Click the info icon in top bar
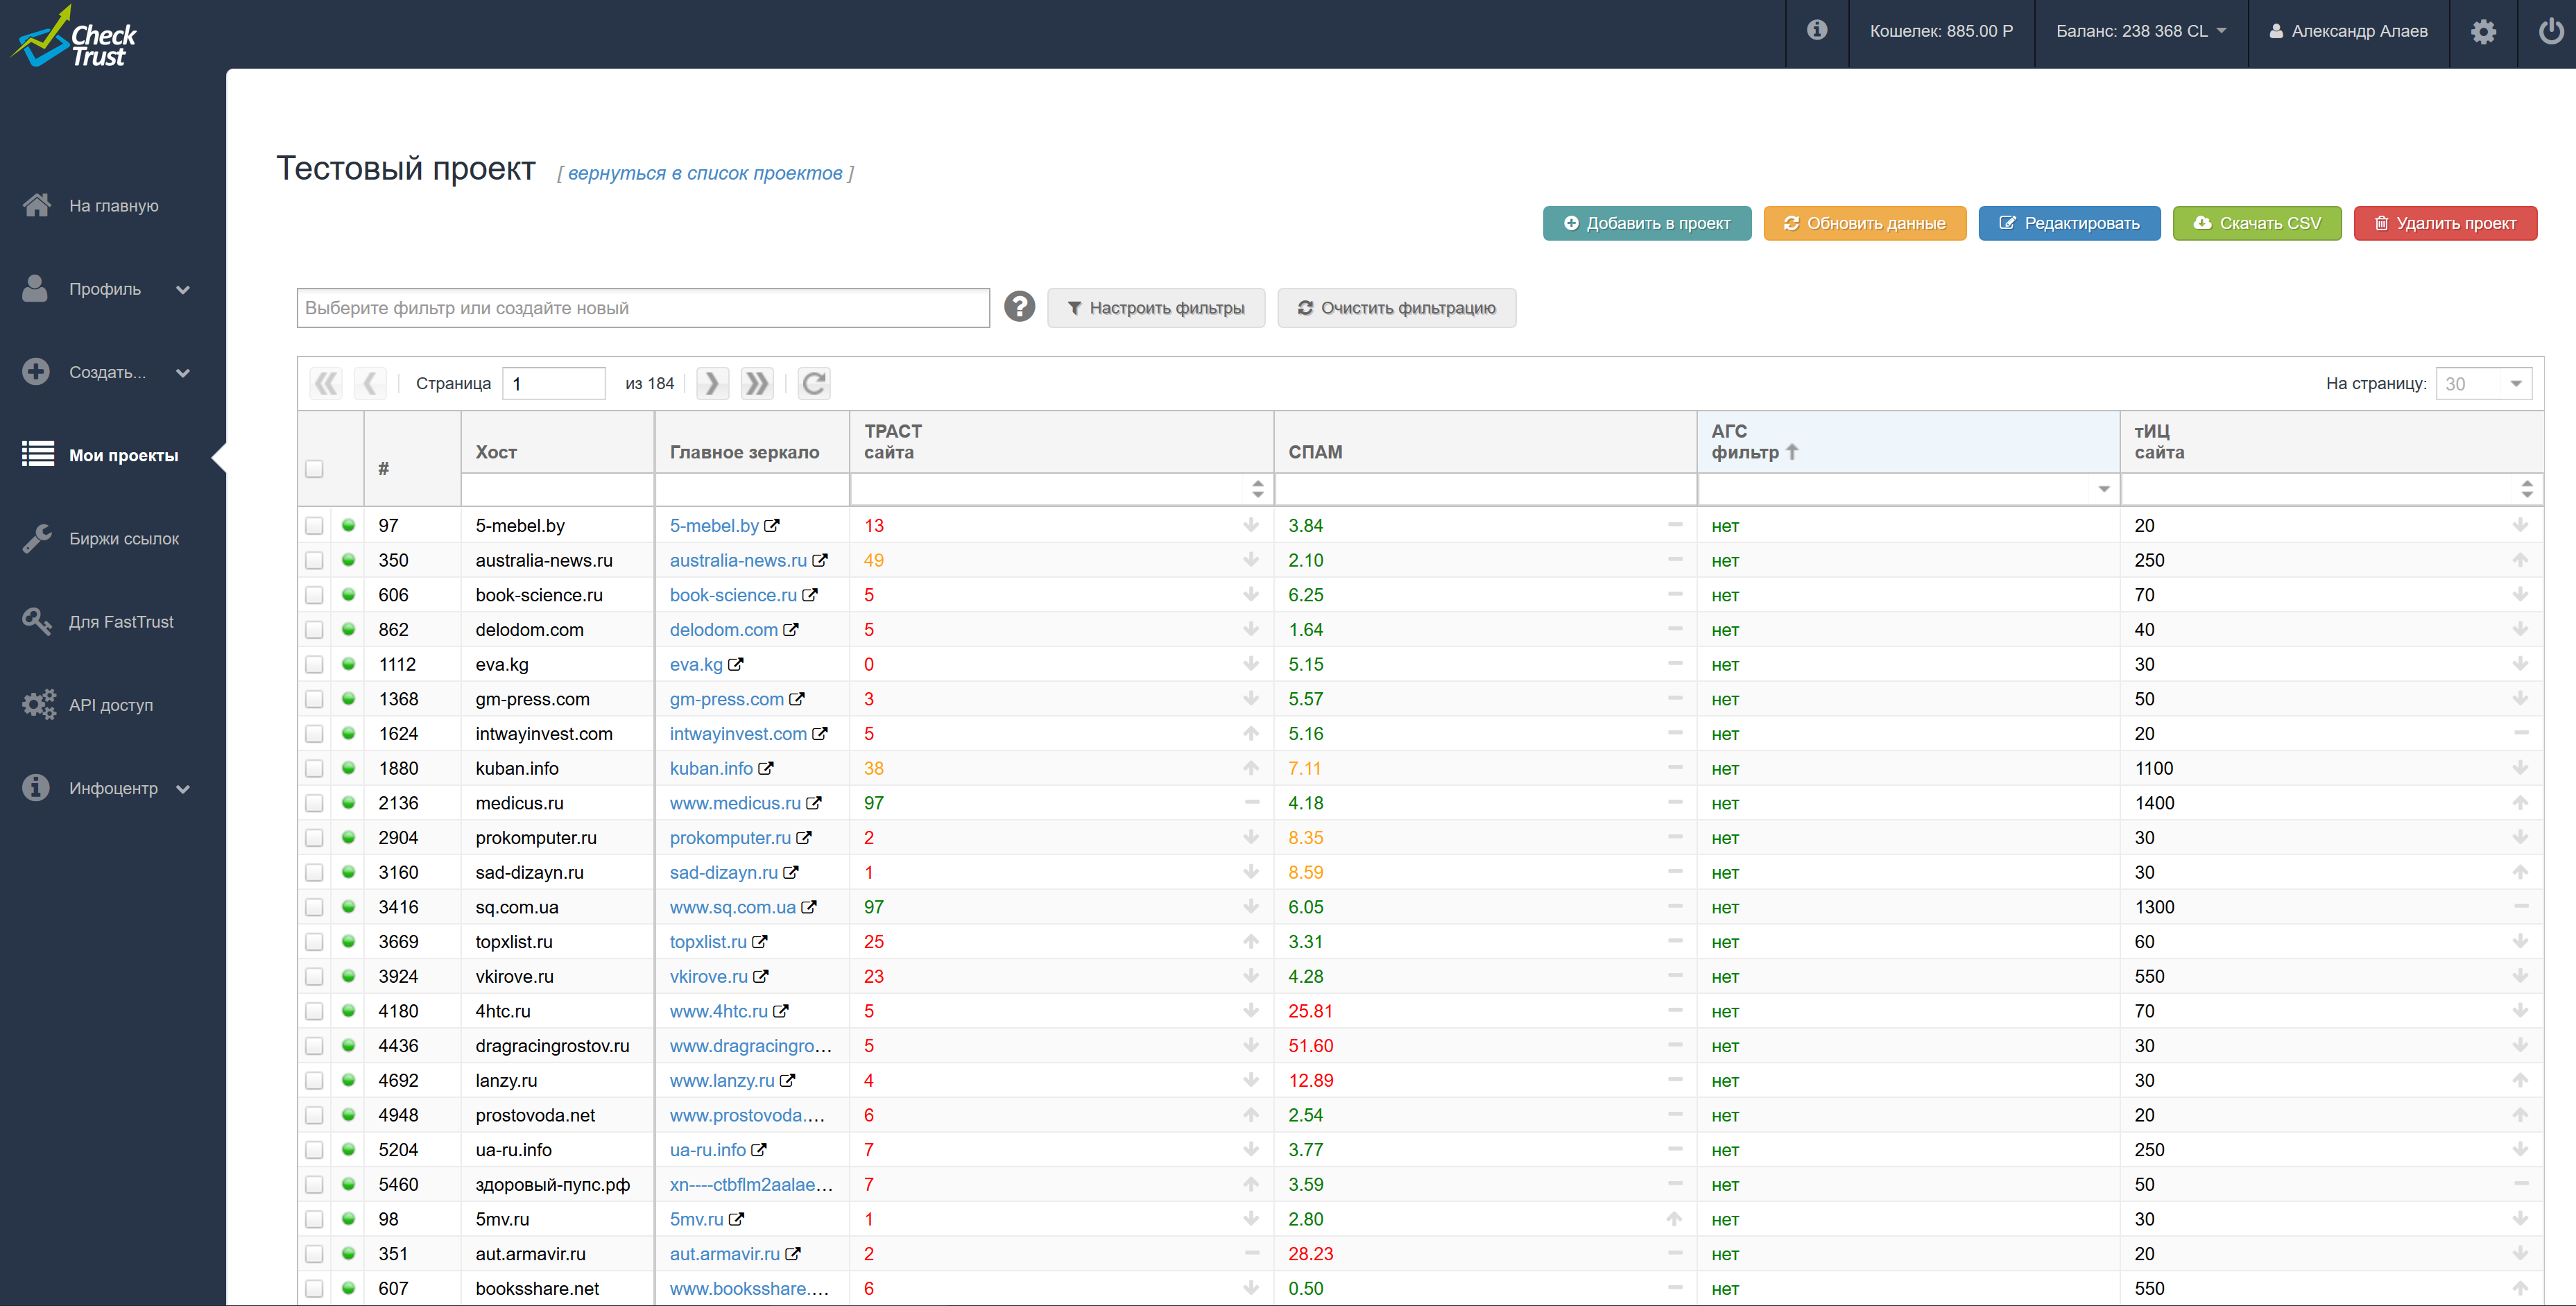The height and width of the screenshot is (1306, 2576). (x=1817, y=31)
